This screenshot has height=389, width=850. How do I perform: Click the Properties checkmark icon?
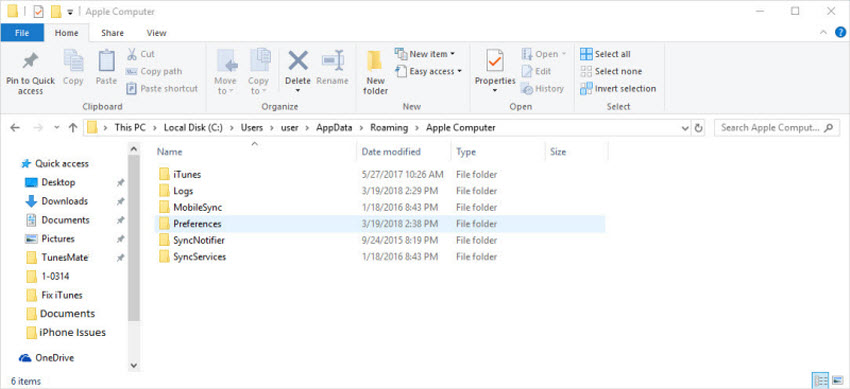tap(495, 61)
